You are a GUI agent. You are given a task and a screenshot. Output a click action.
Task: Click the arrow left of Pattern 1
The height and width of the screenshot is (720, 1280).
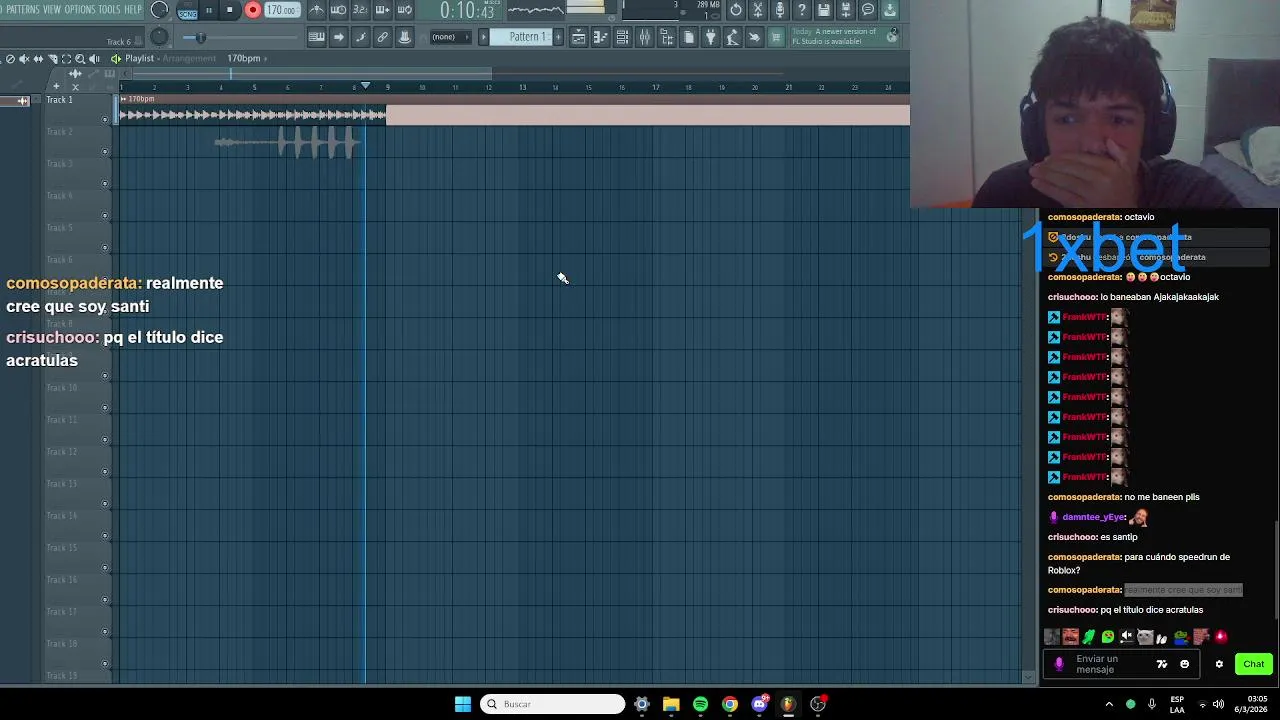484,37
